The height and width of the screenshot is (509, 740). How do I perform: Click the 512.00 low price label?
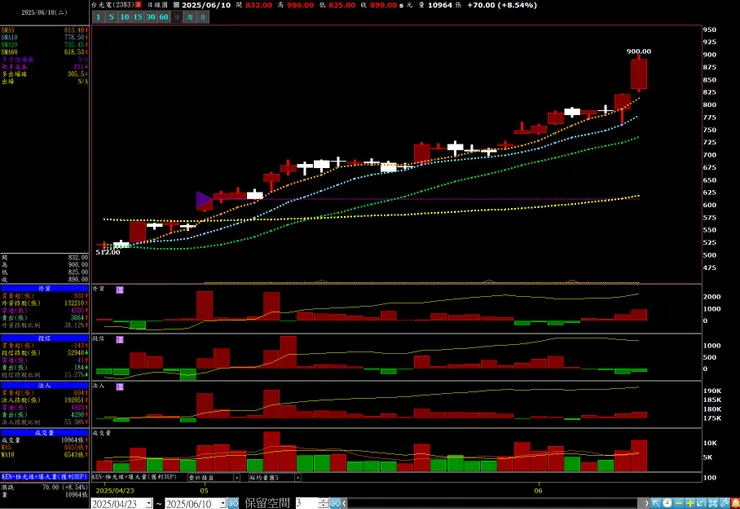[x=108, y=252]
